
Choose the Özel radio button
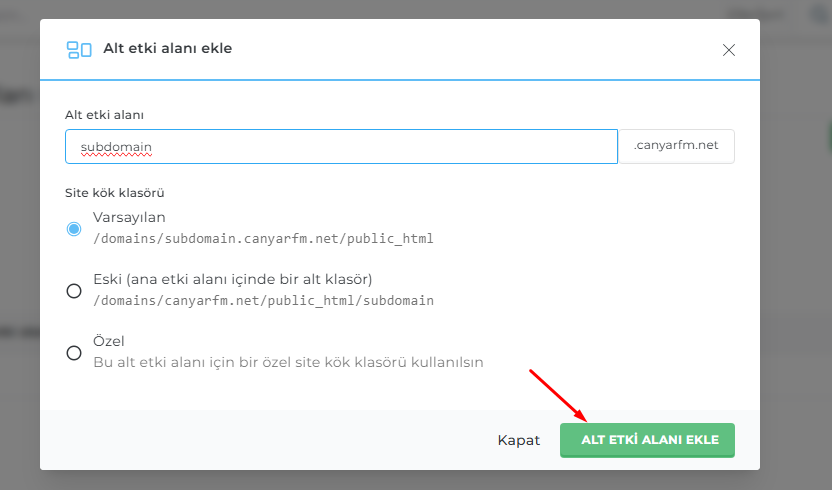pyautogui.click(x=74, y=352)
